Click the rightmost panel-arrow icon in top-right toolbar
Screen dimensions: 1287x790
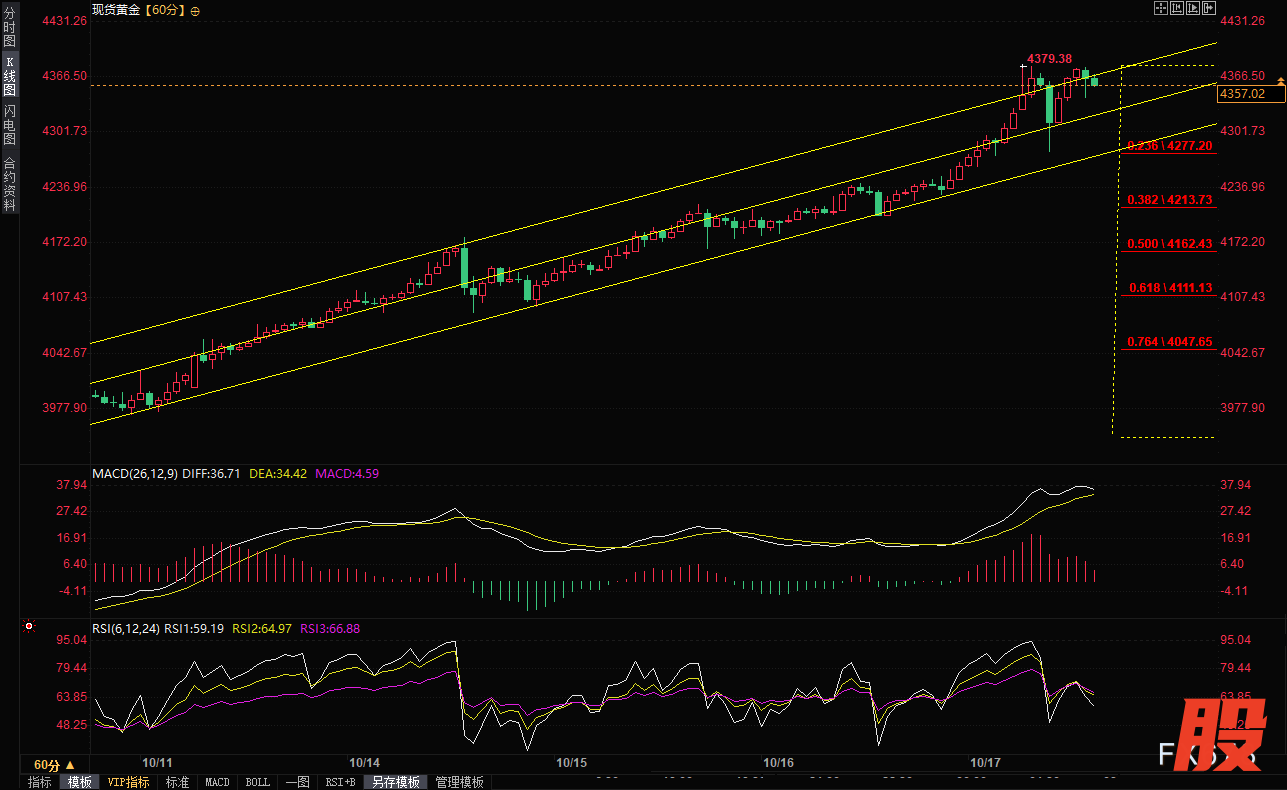[x=1207, y=9]
